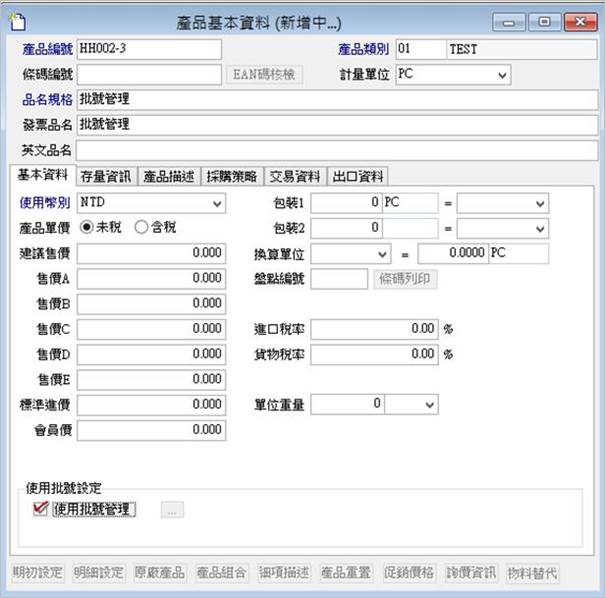
Task: Select the 產品描述 tab
Action: [168, 177]
